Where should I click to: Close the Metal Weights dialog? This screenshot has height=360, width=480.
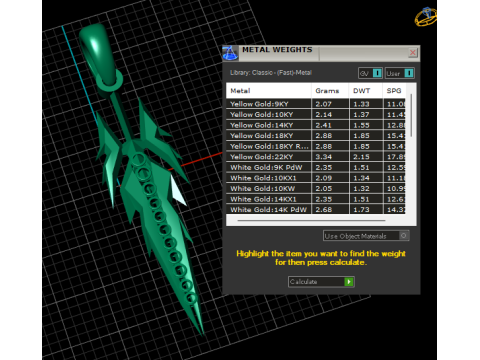(x=413, y=53)
